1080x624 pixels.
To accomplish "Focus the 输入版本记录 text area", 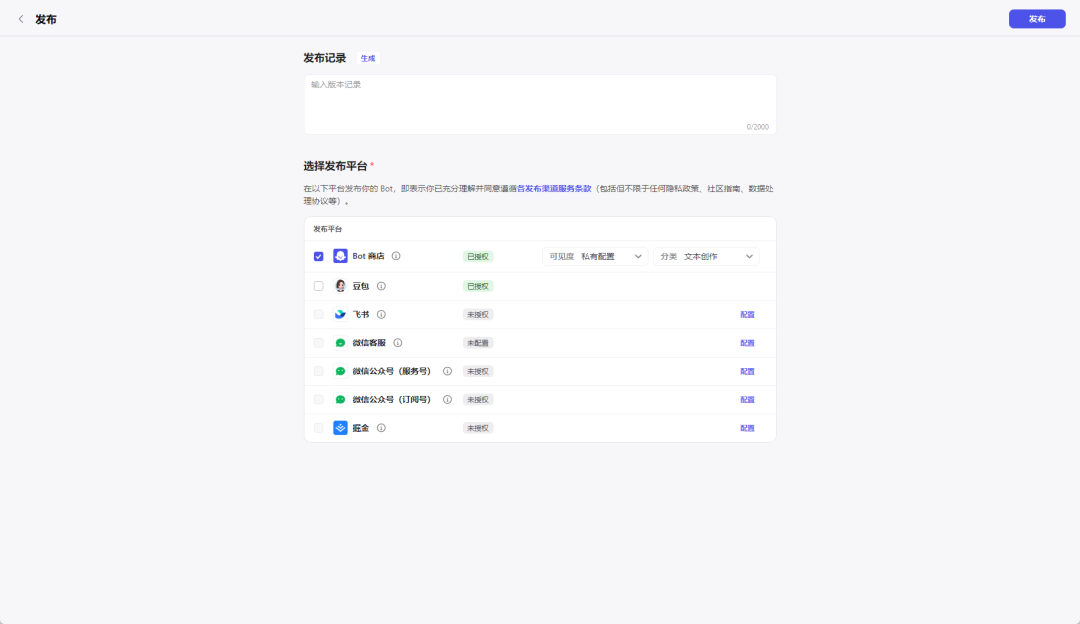I will point(540,105).
